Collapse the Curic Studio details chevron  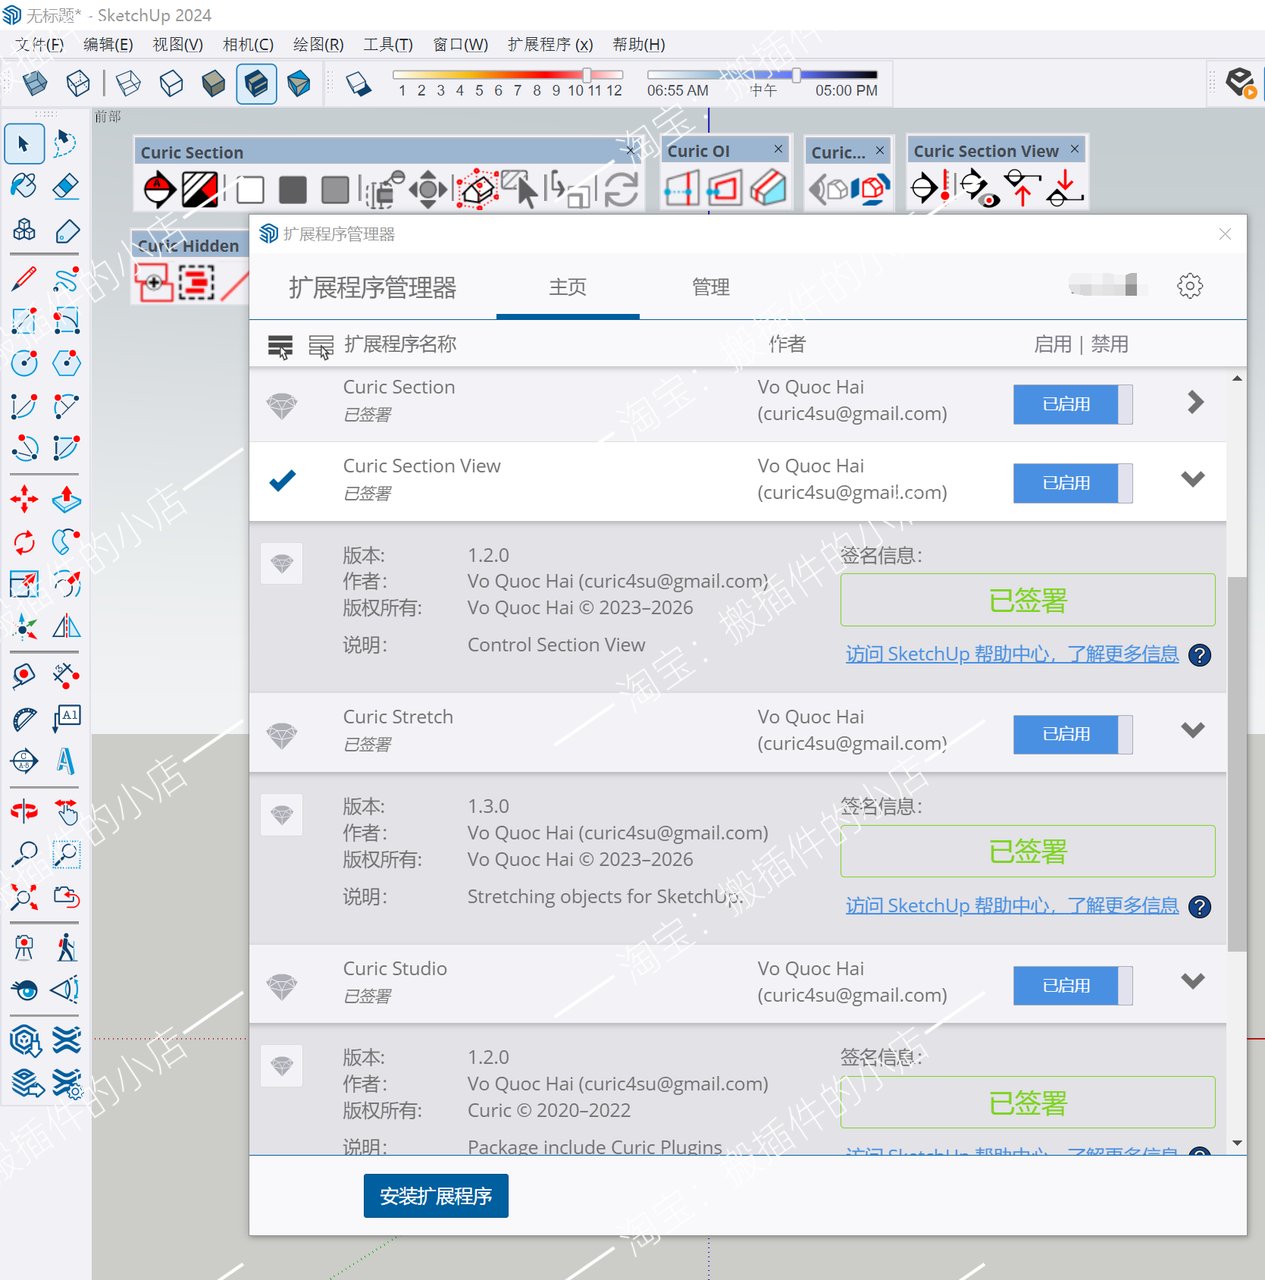[x=1193, y=981]
